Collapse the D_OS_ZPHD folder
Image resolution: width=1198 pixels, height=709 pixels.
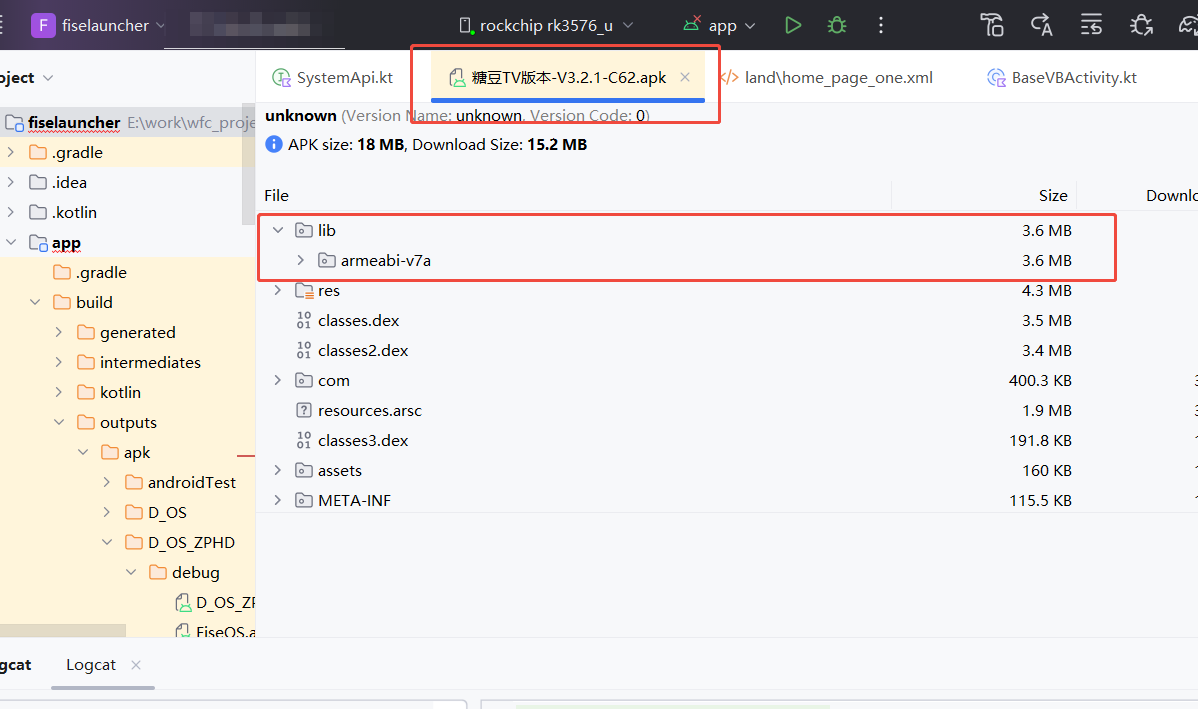[107, 542]
